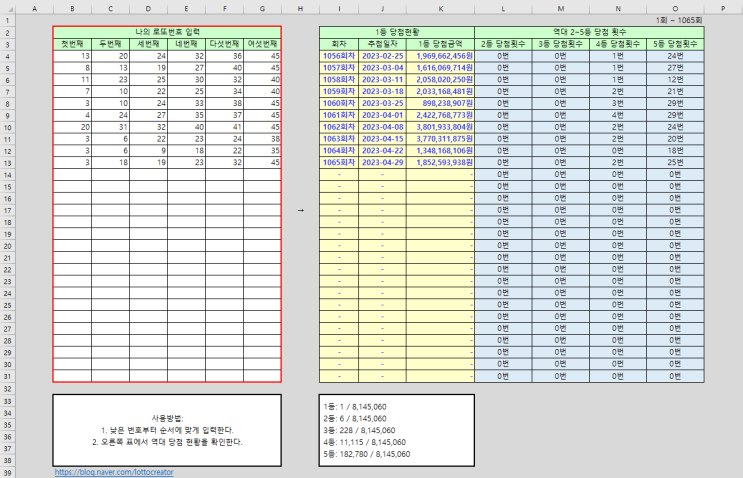The height and width of the screenshot is (478, 743).
Task: Select the 1등 당첨현황 header cell
Action: (397, 32)
